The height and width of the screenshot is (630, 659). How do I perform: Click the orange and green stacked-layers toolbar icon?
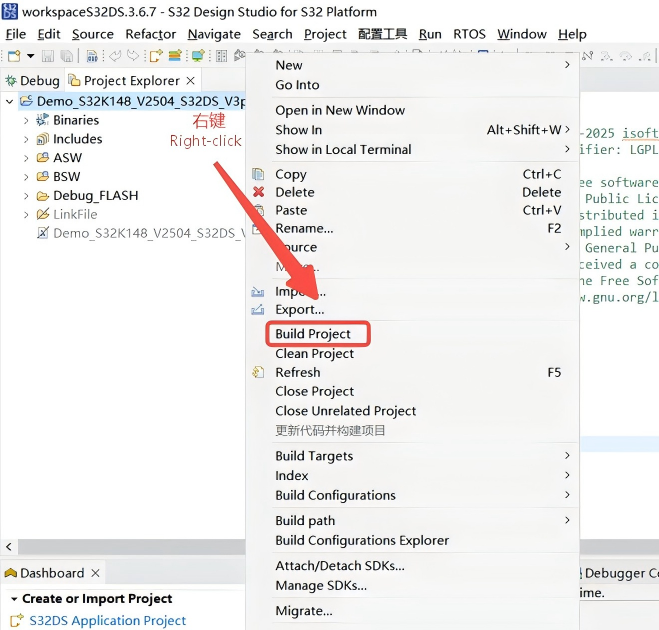pos(175,55)
